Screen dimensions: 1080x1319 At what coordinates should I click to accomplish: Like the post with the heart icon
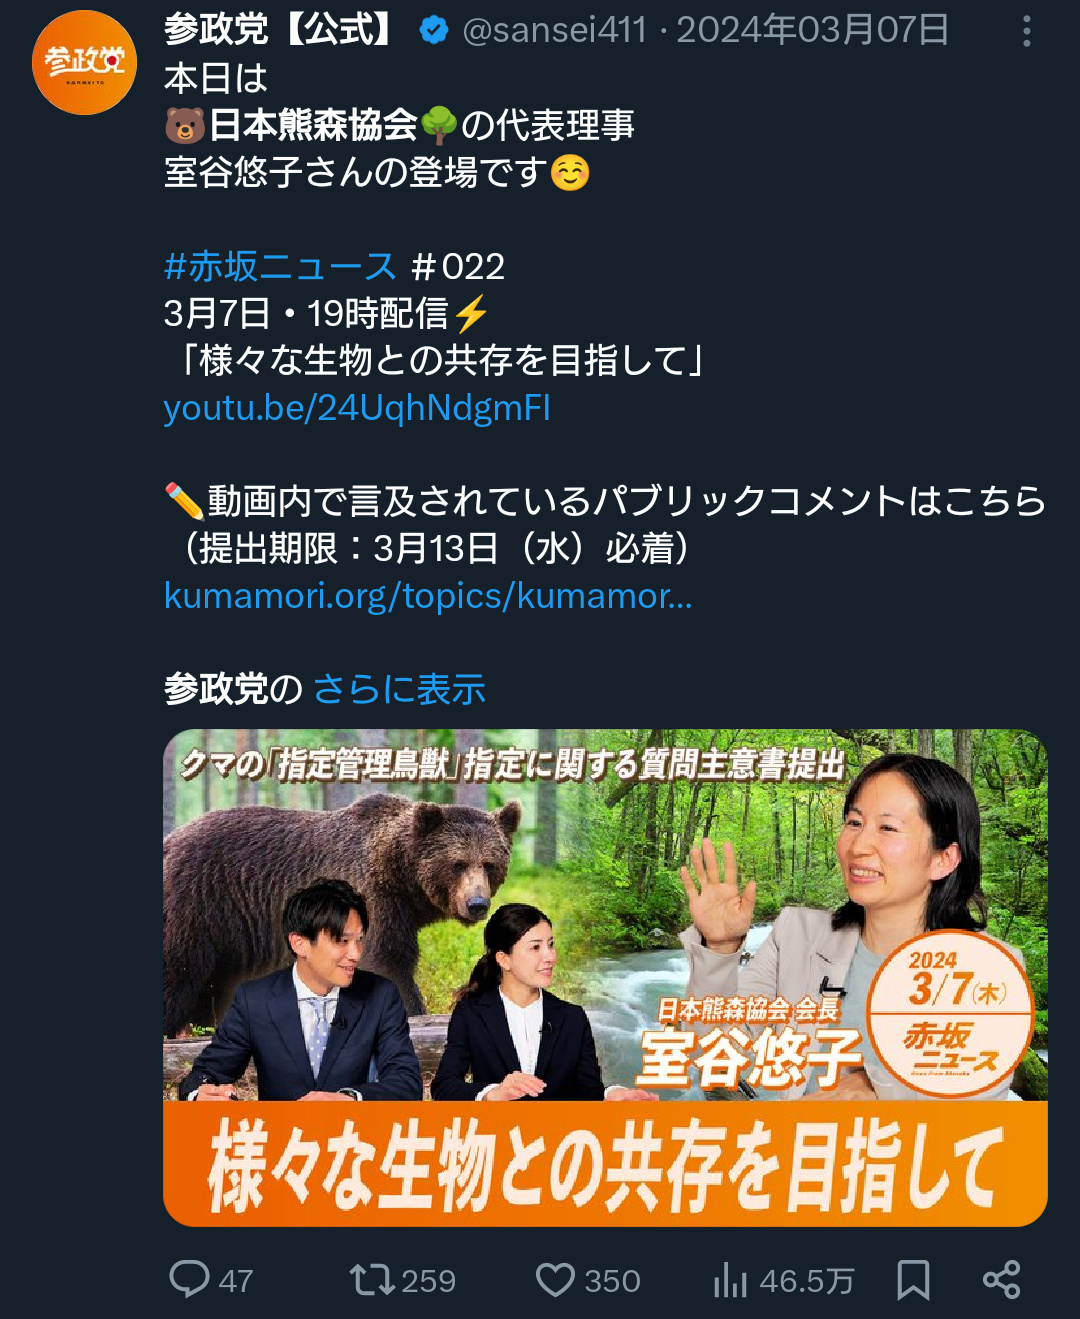click(555, 1280)
